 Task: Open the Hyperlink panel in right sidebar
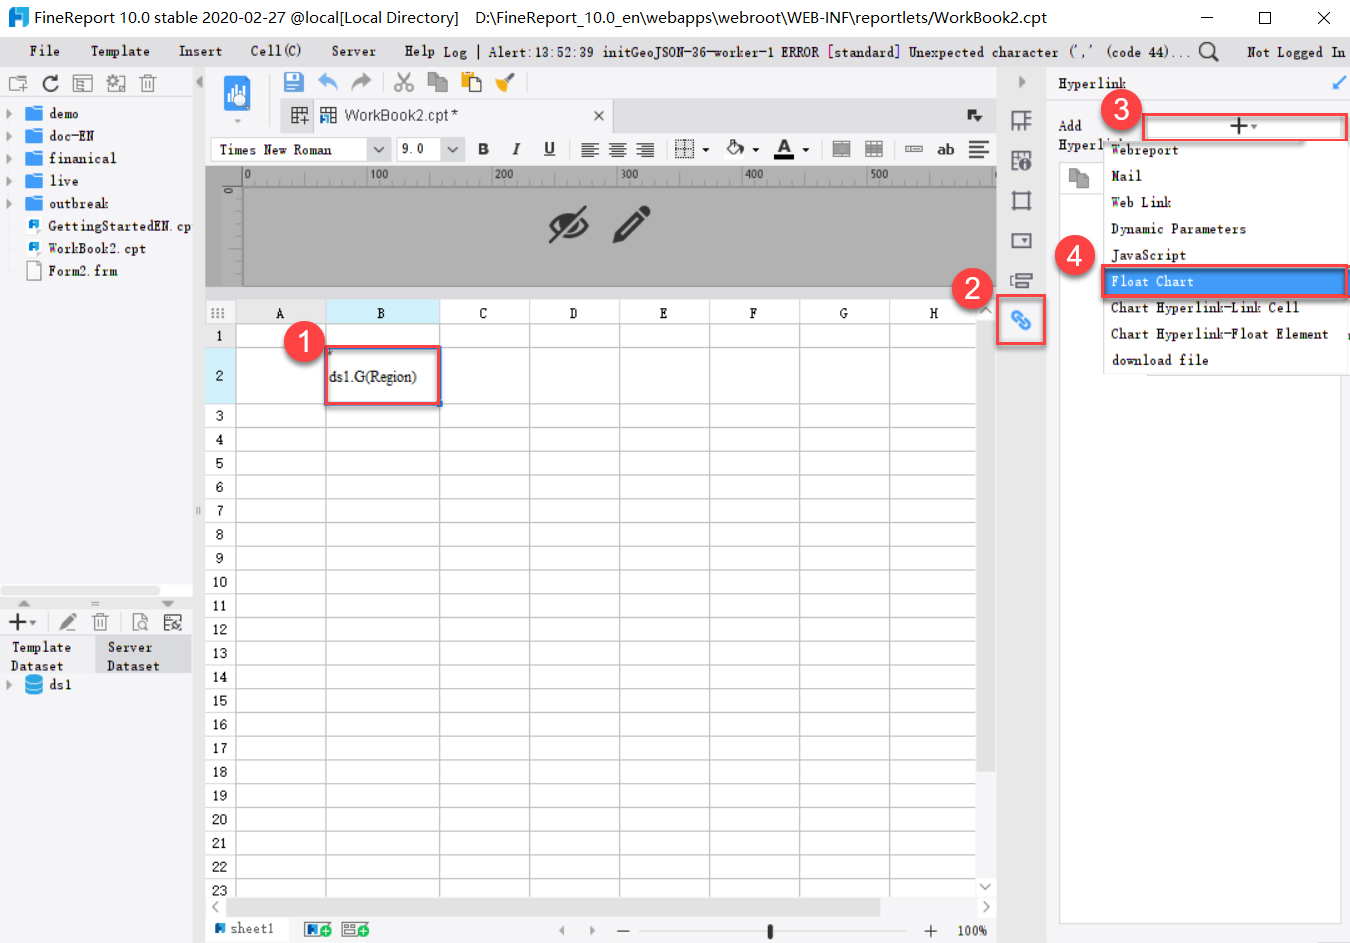click(1020, 320)
